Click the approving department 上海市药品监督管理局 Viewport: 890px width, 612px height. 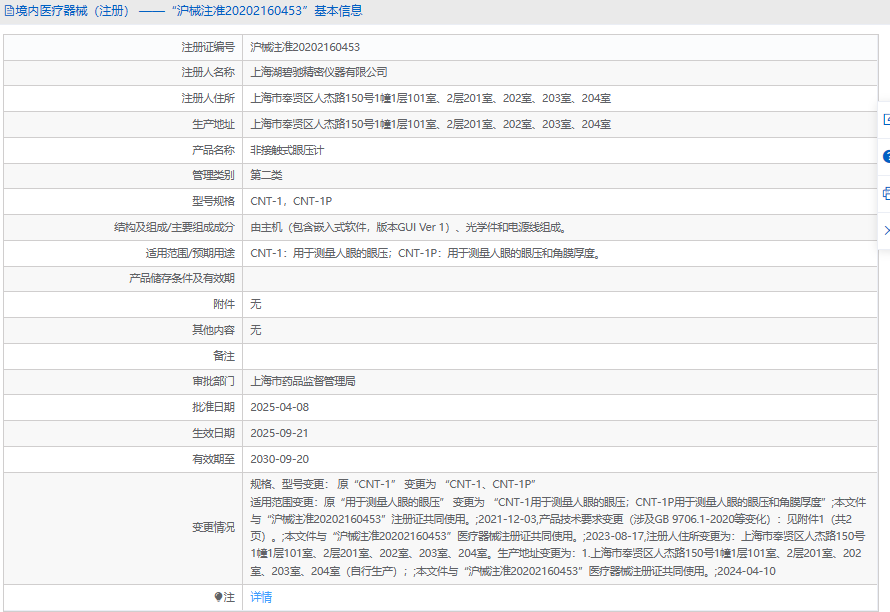(x=302, y=381)
